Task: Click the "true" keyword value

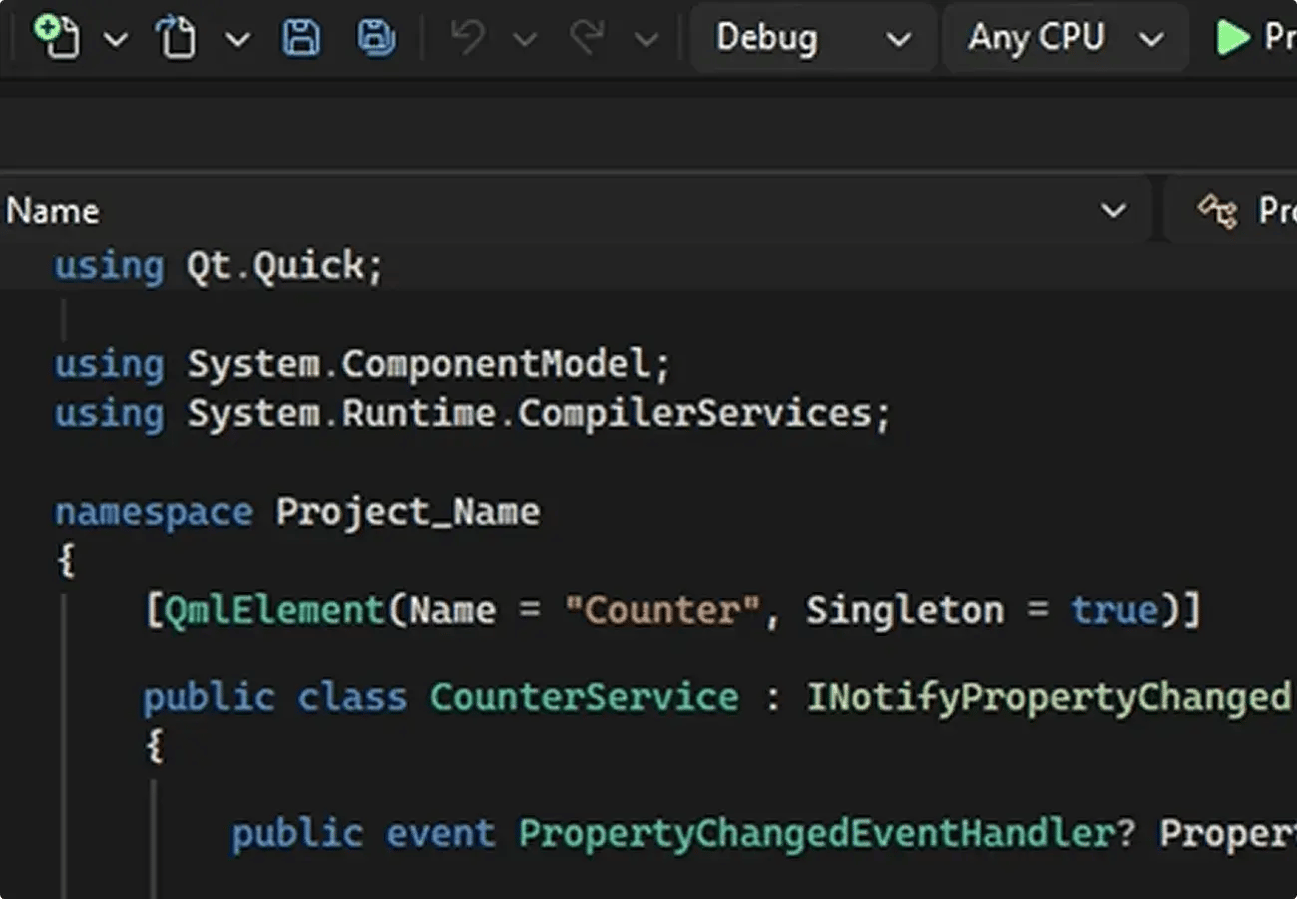Action: pyautogui.click(x=1114, y=610)
